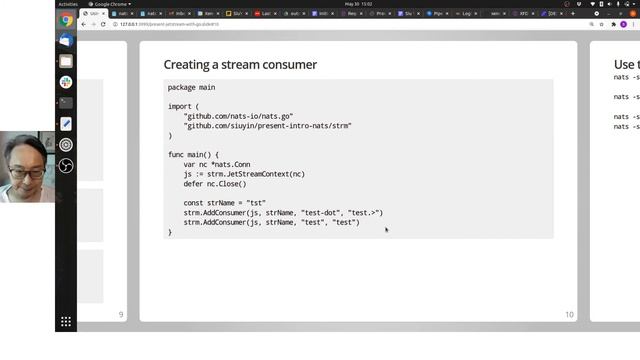
Task: Open tab search circle button in Chrome title bar
Action: pyautogui.click(x=596, y=13)
